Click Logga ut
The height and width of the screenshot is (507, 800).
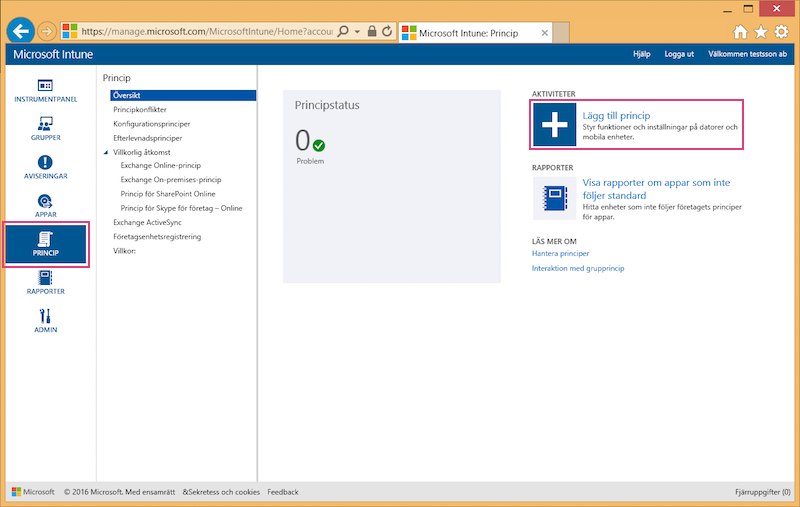tap(679, 54)
